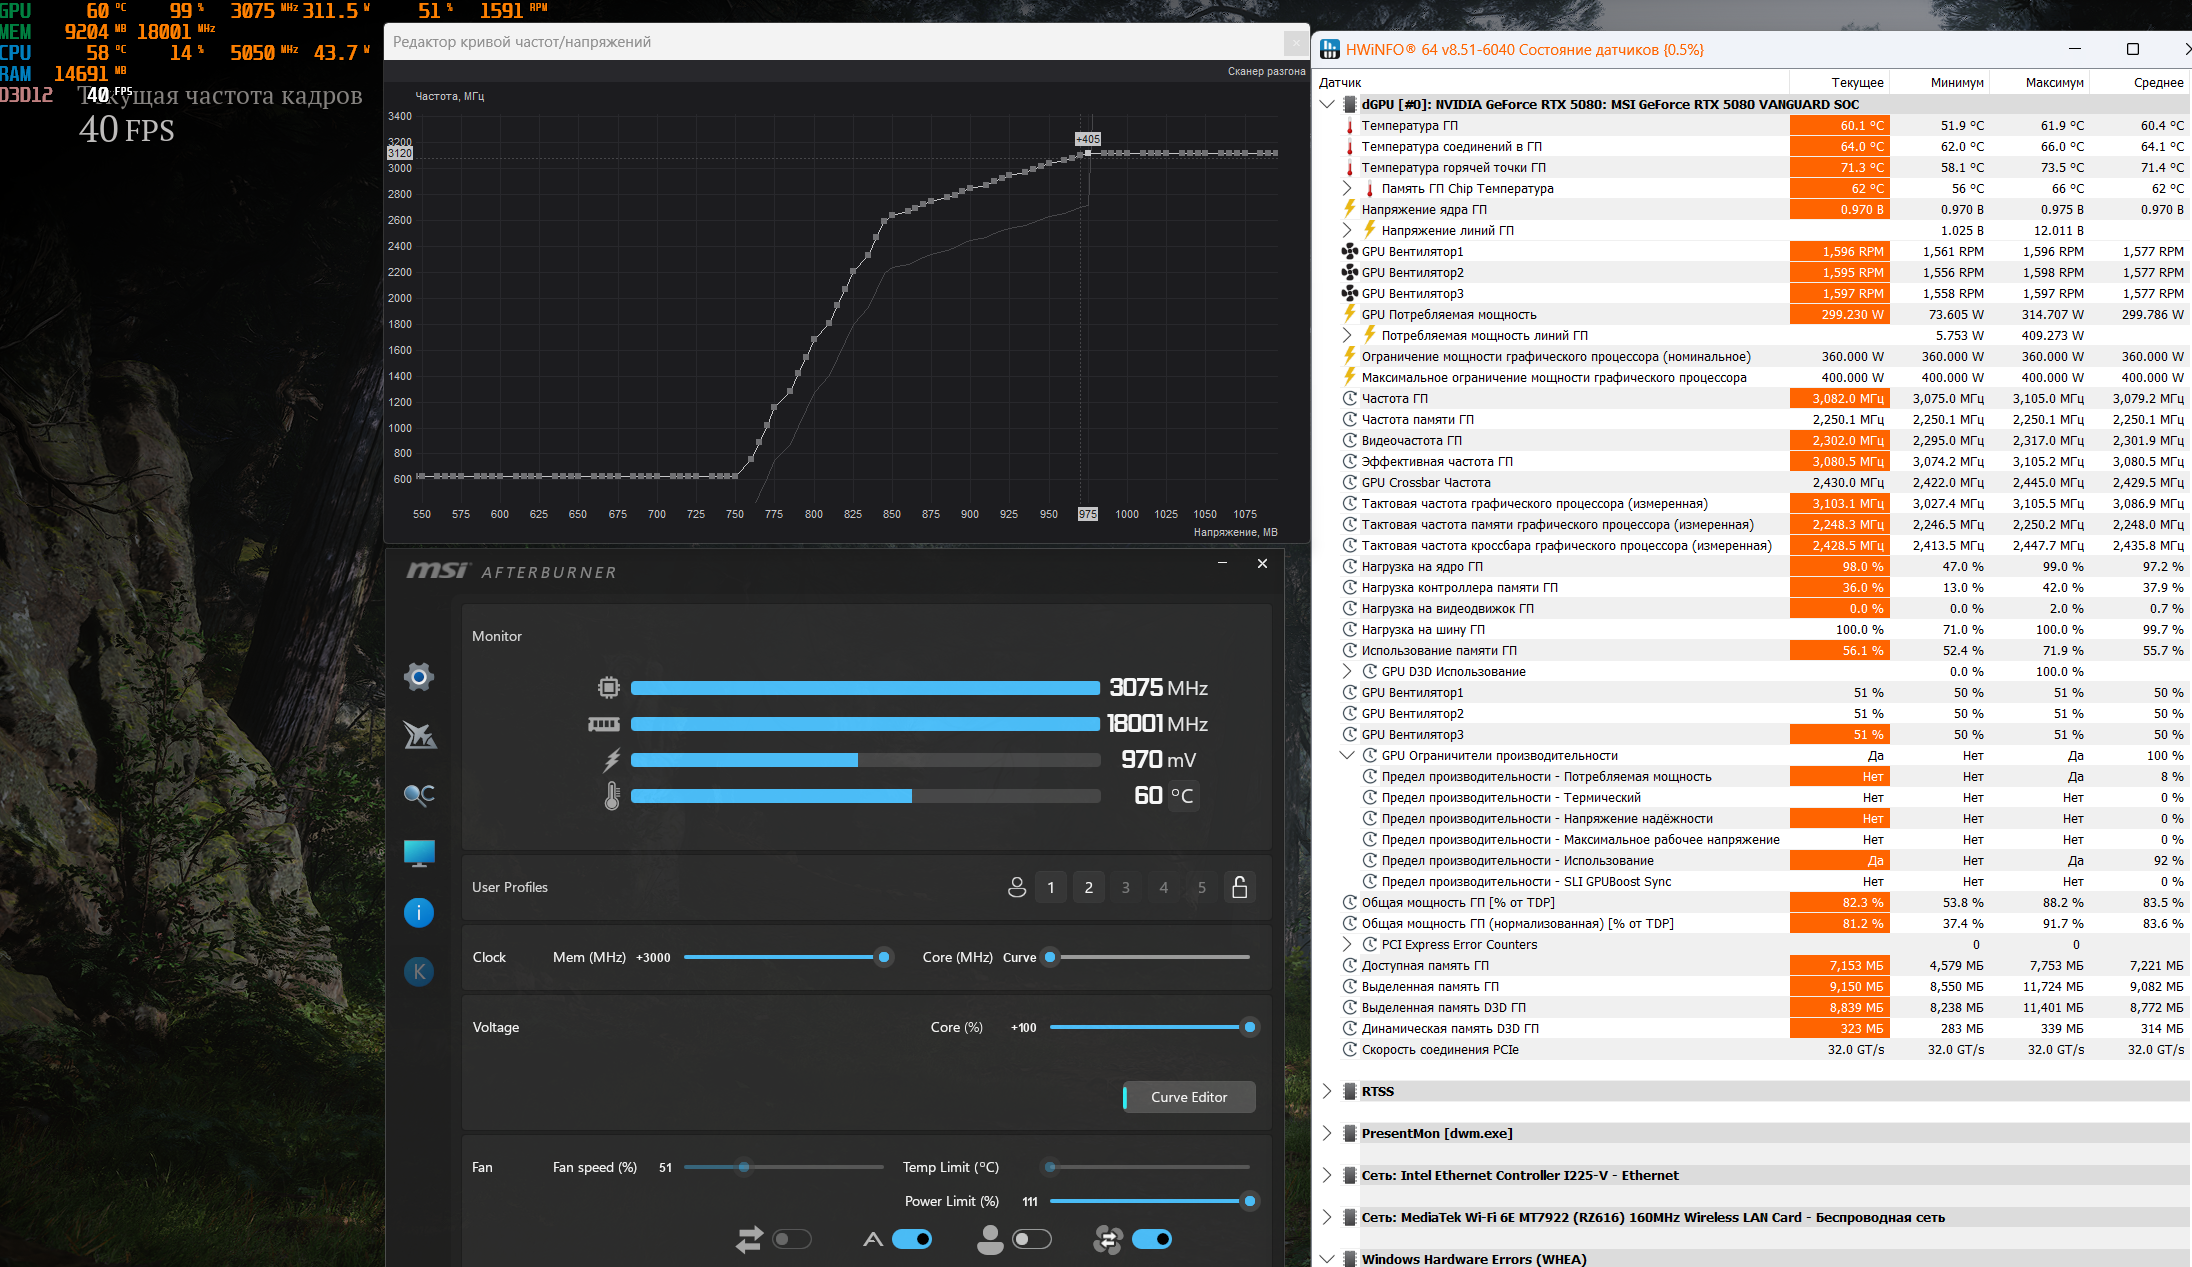
Task: Select user profile 3 in Afterburner
Action: tap(1126, 887)
